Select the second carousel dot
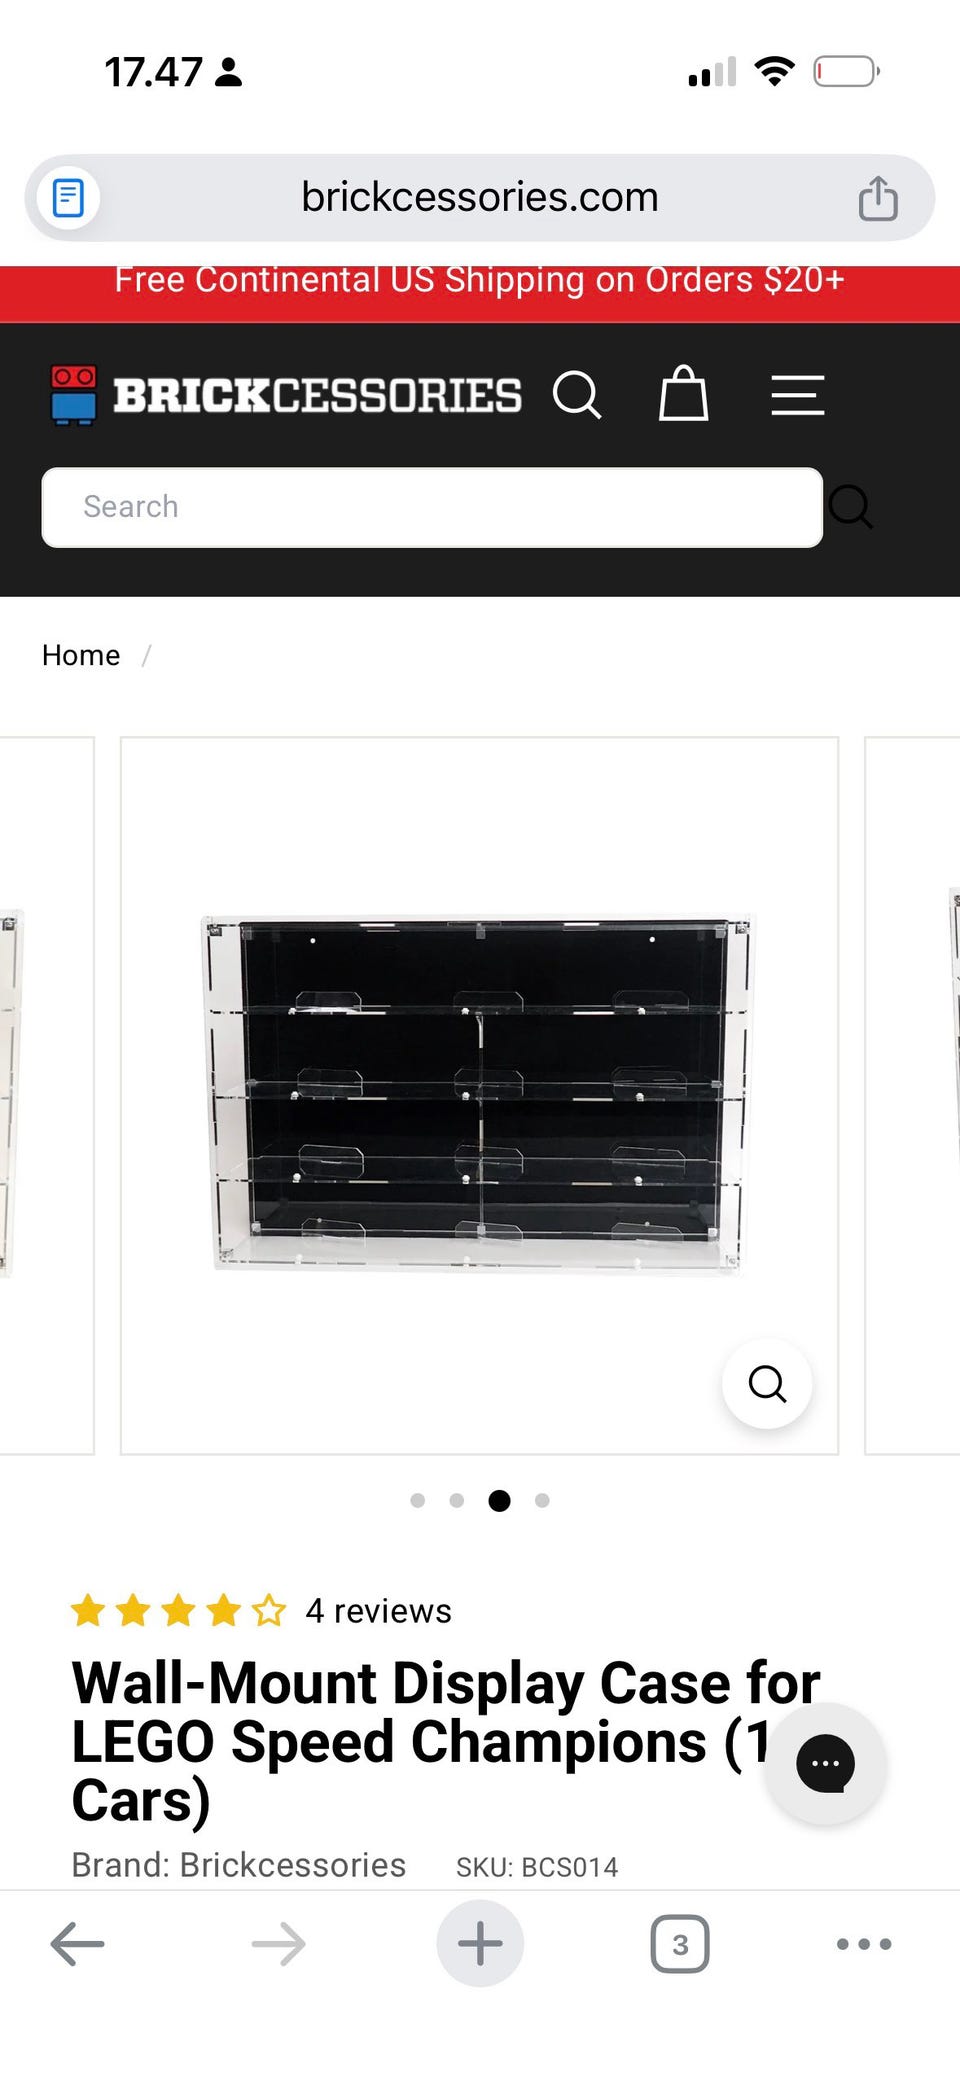This screenshot has height=2081, width=960. click(457, 1500)
